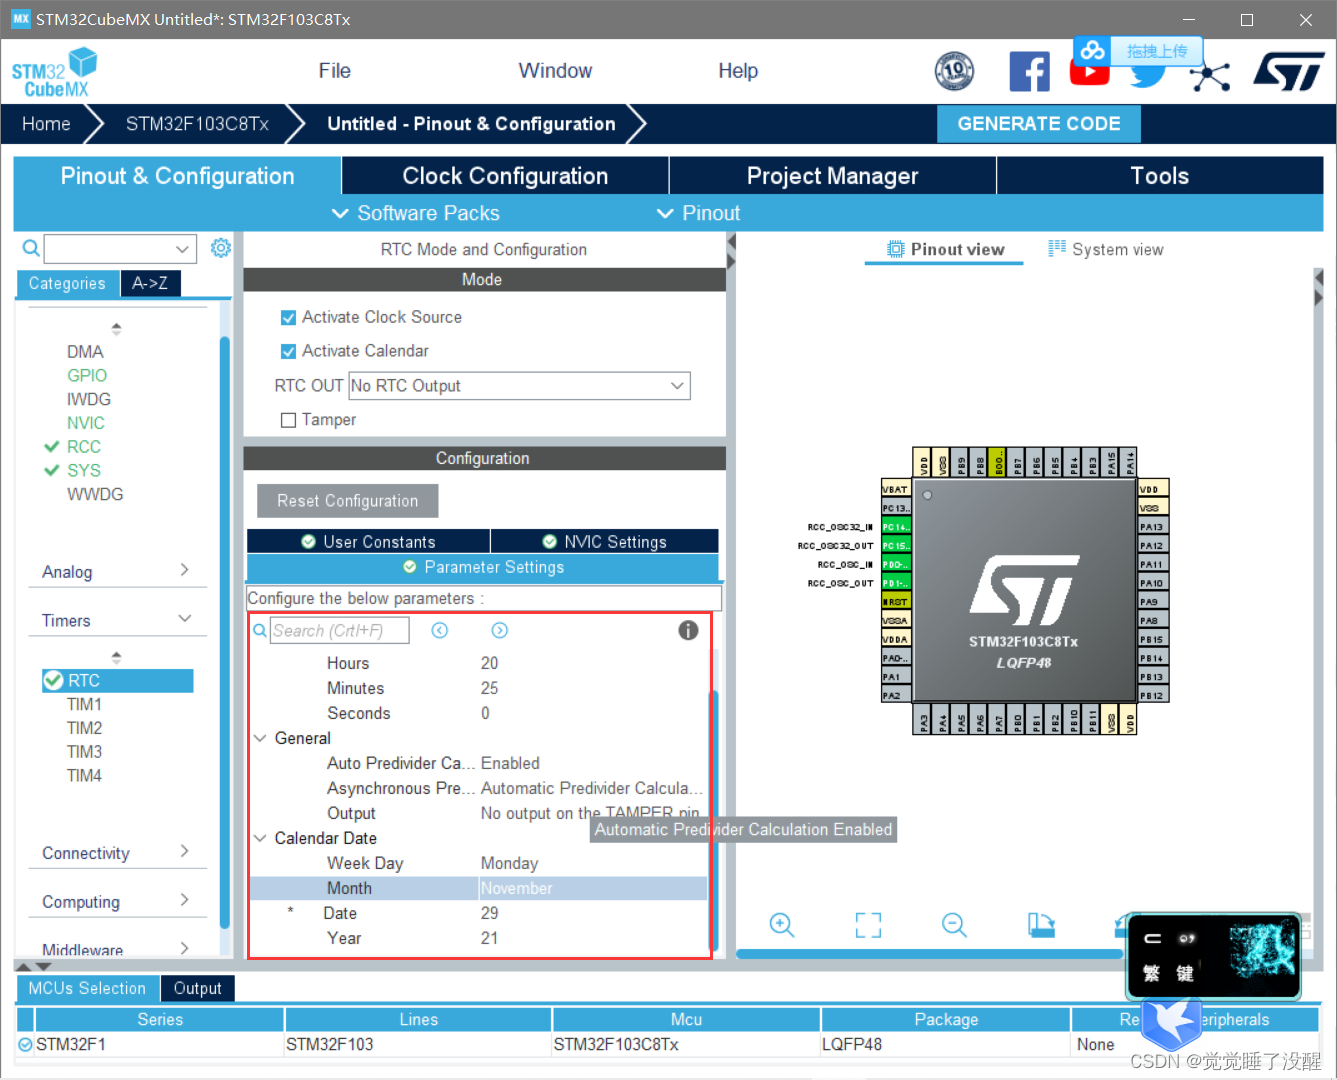Open the Help menu
The height and width of the screenshot is (1080, 1337).
(x=738, y=71)
